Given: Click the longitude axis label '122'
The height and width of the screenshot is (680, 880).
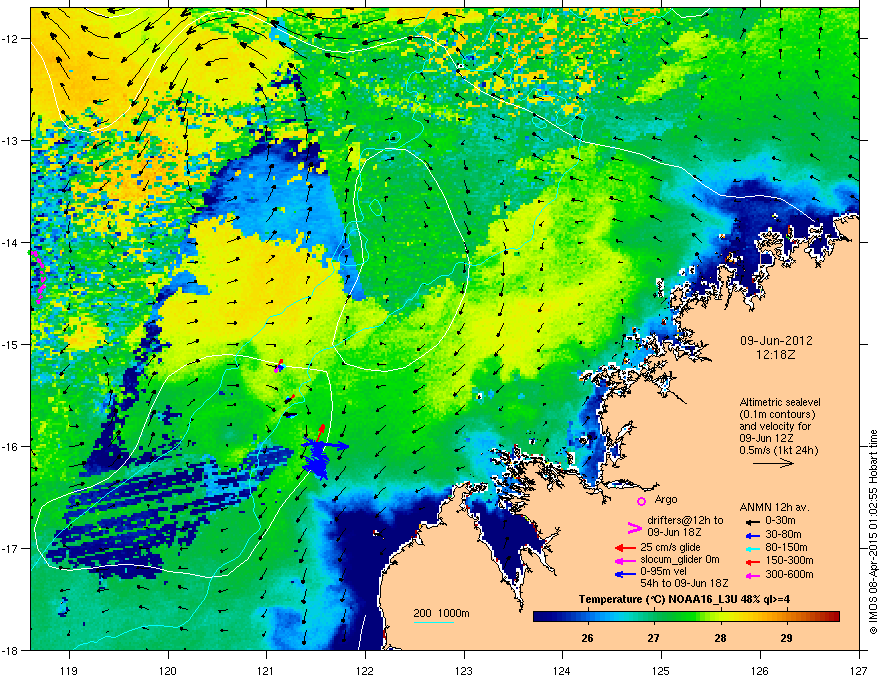Looking at the screenshot, I should 365,671.
